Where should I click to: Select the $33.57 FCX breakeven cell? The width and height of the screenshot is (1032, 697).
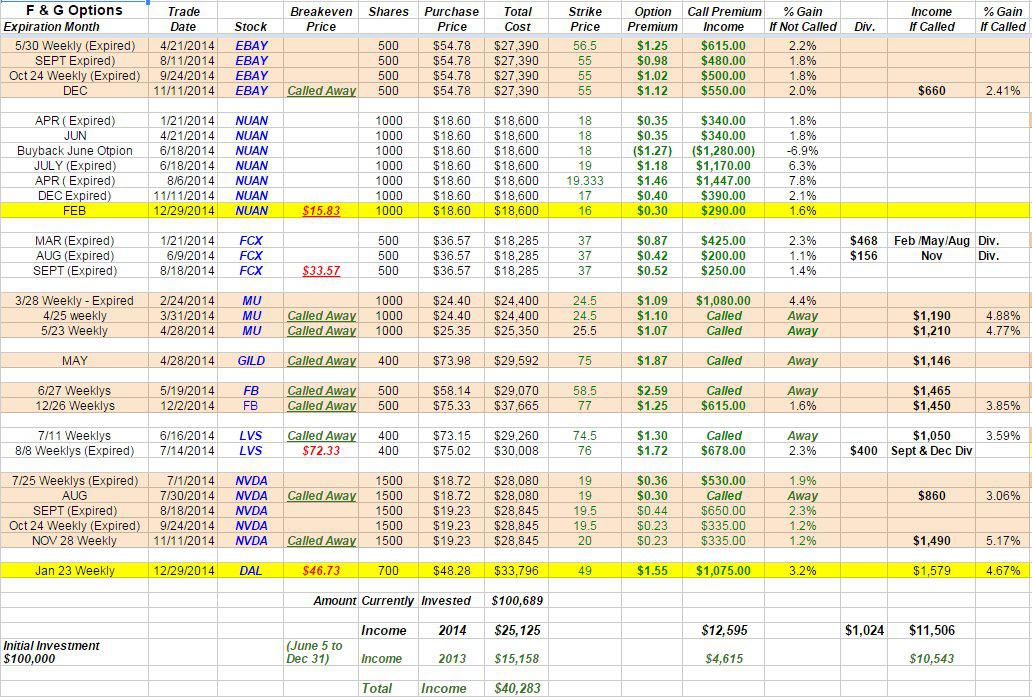point(321,271)
